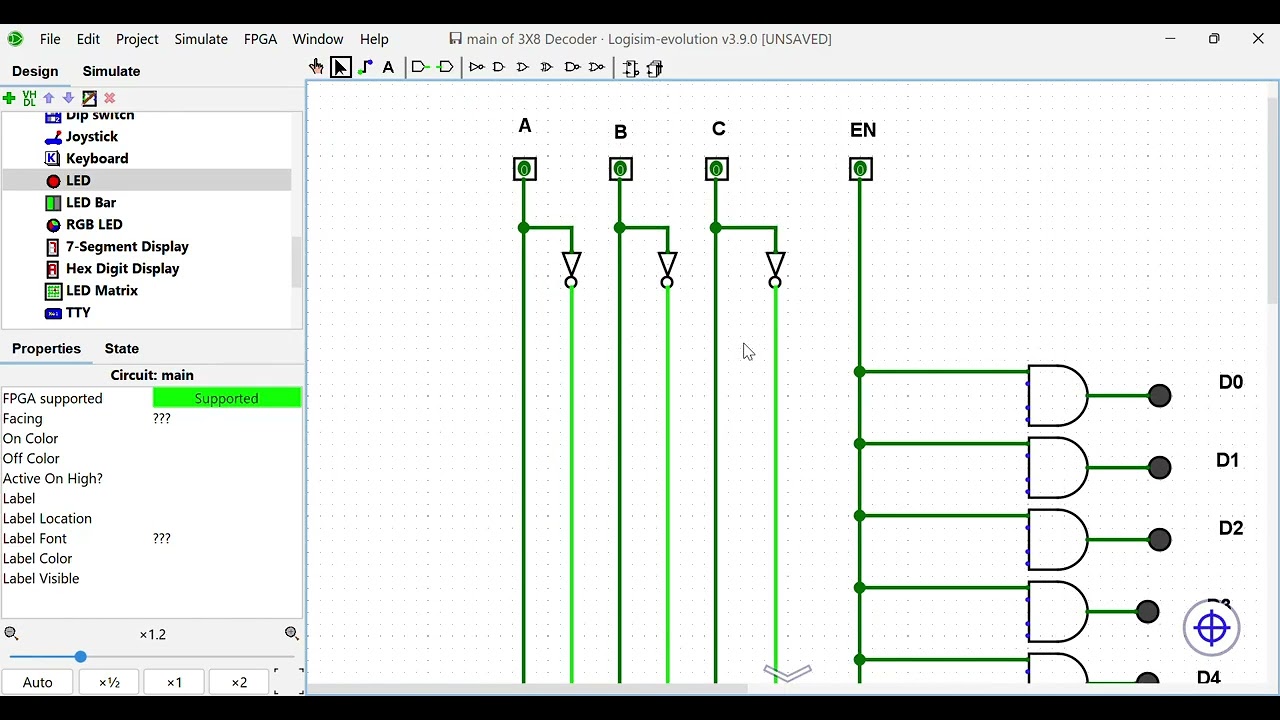Viewport: 1280px width, 720px height.
Task: Open the Window menu
Action: (318, 39)
